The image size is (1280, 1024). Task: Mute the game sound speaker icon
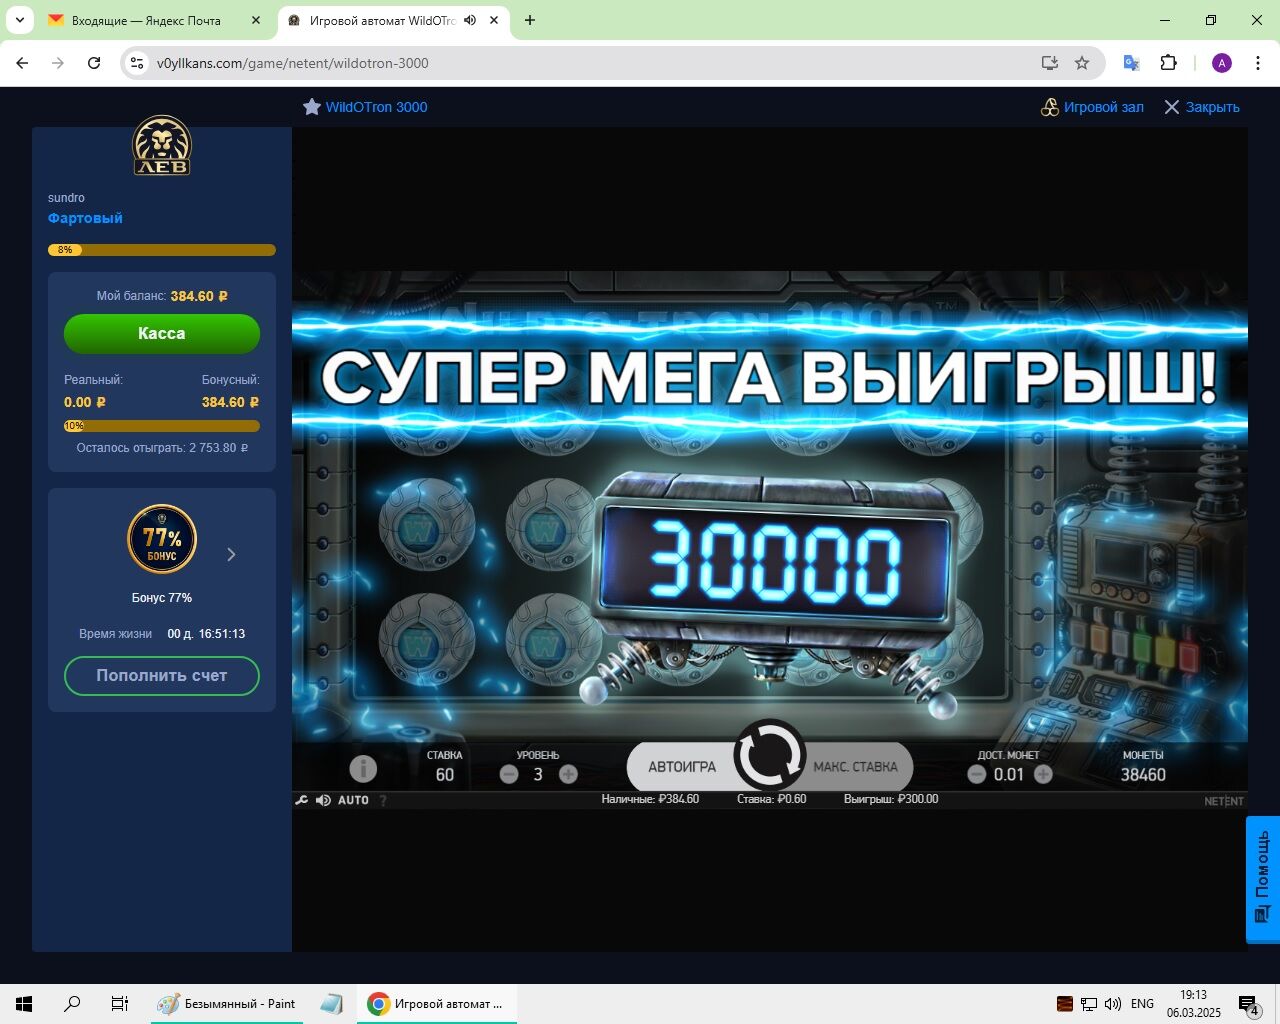(323, 800)
